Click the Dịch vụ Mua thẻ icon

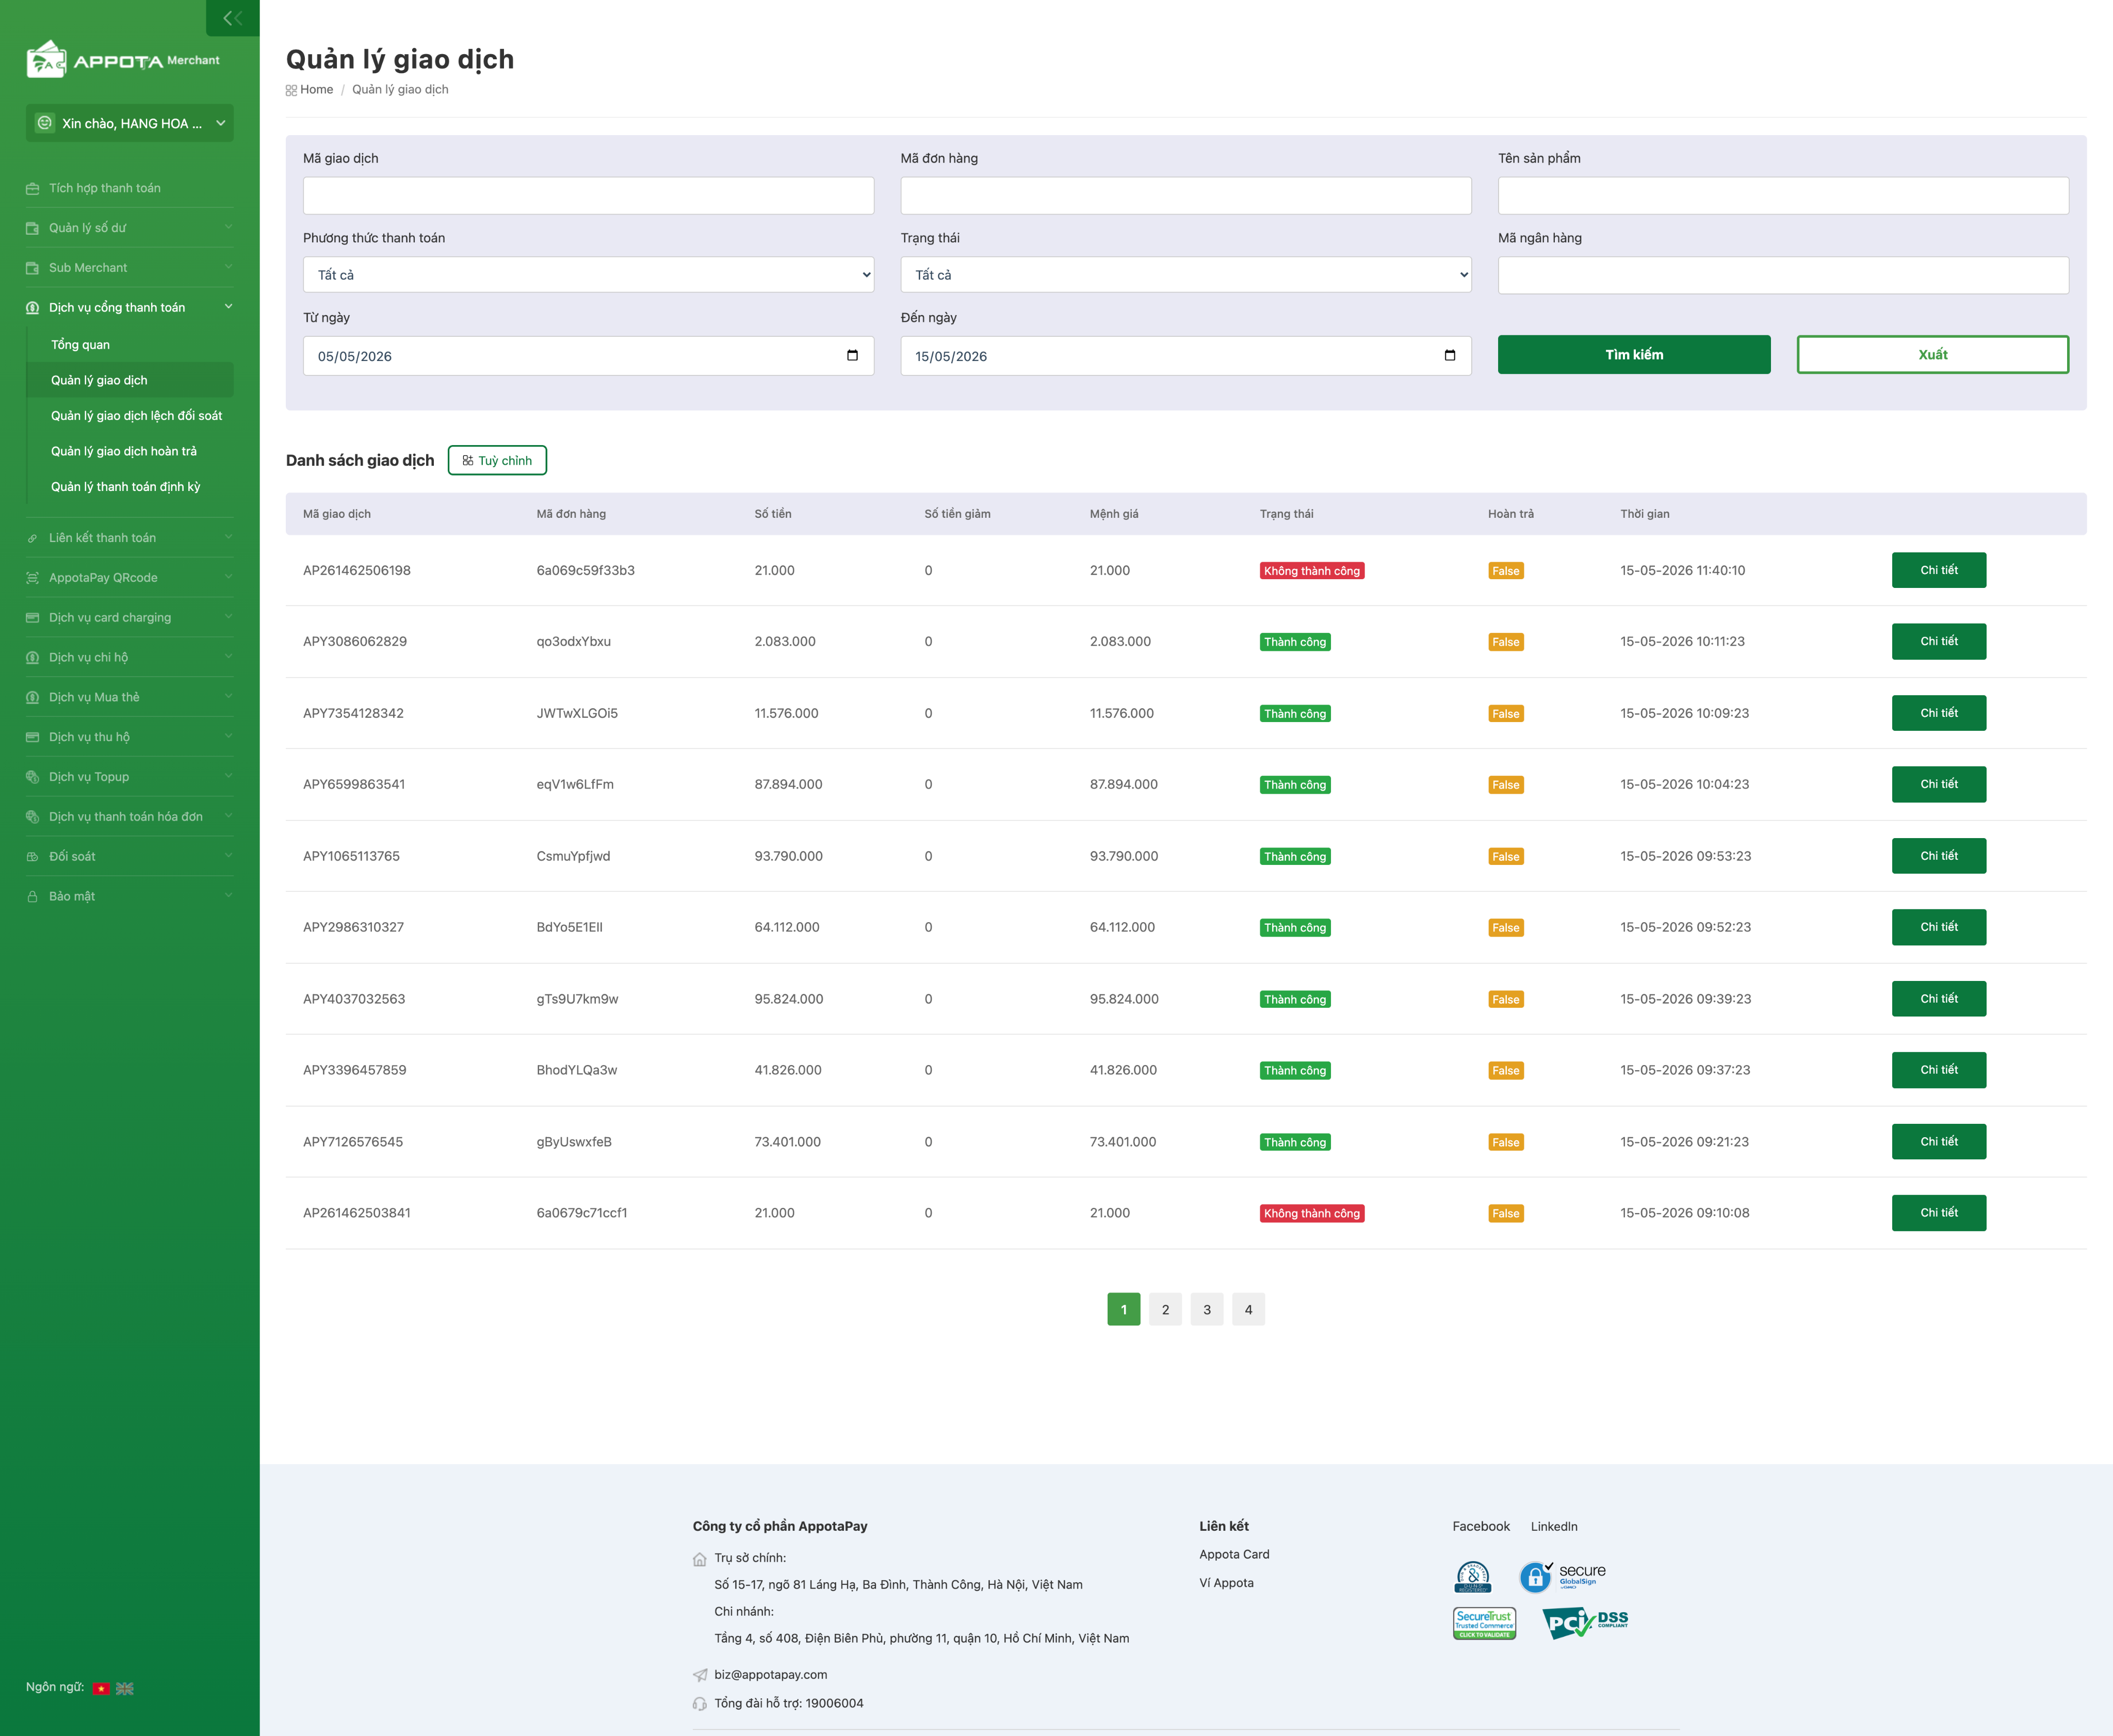coord(32,697)
